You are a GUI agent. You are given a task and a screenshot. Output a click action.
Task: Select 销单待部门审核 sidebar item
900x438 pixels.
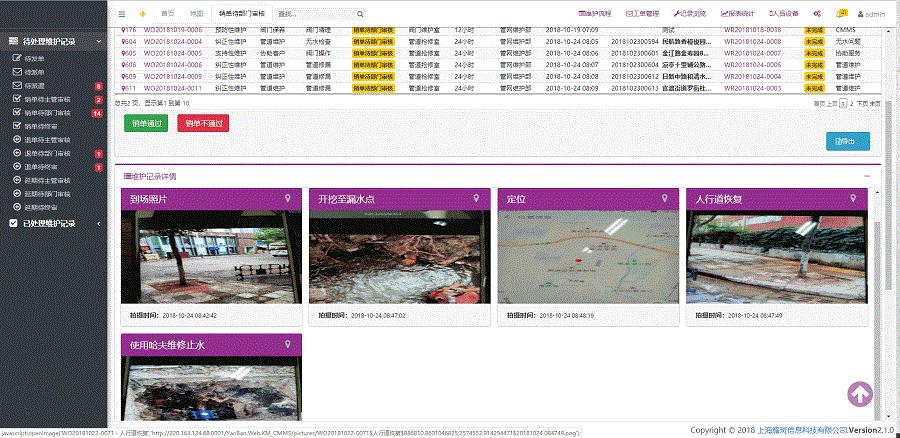(47, 113)
